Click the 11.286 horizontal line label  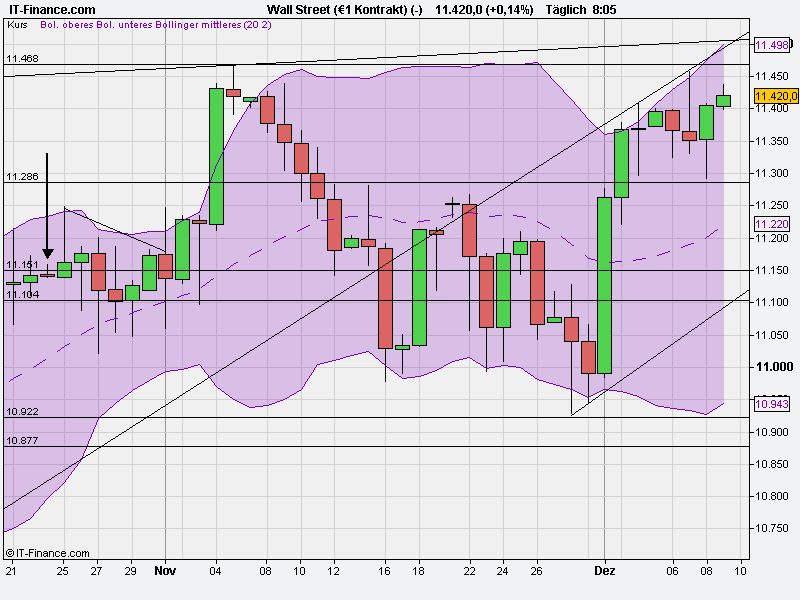coord(22,177)
